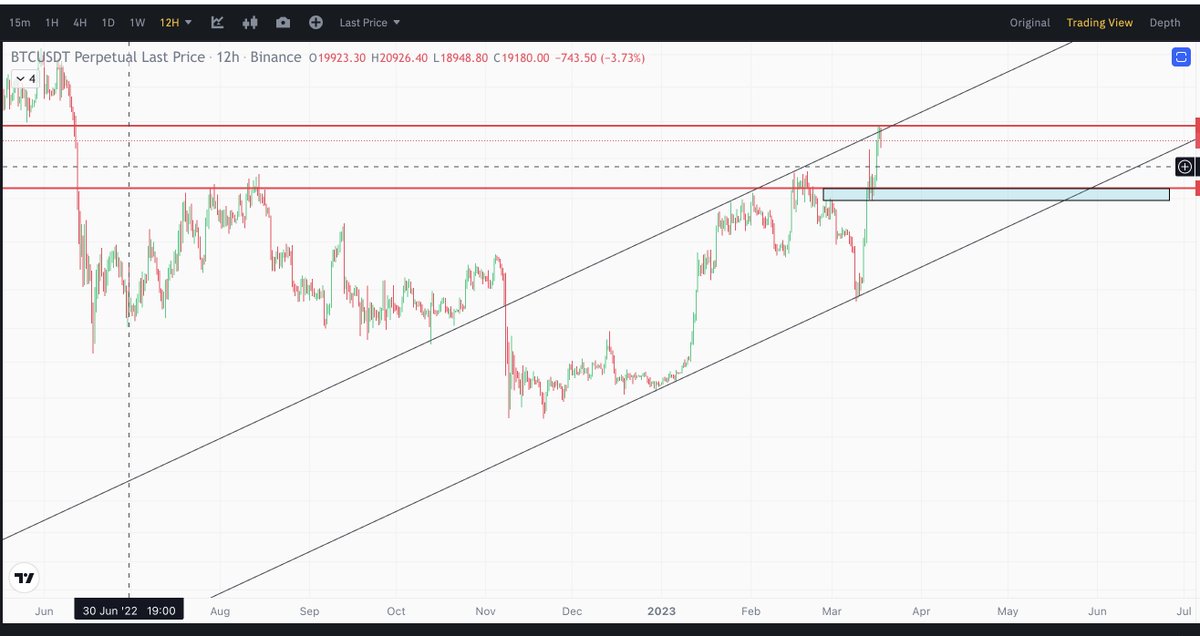This screenshot has height=636, width=1200.
Task: Switch to the Original chart view
Action: click(x=1030, y=22)
